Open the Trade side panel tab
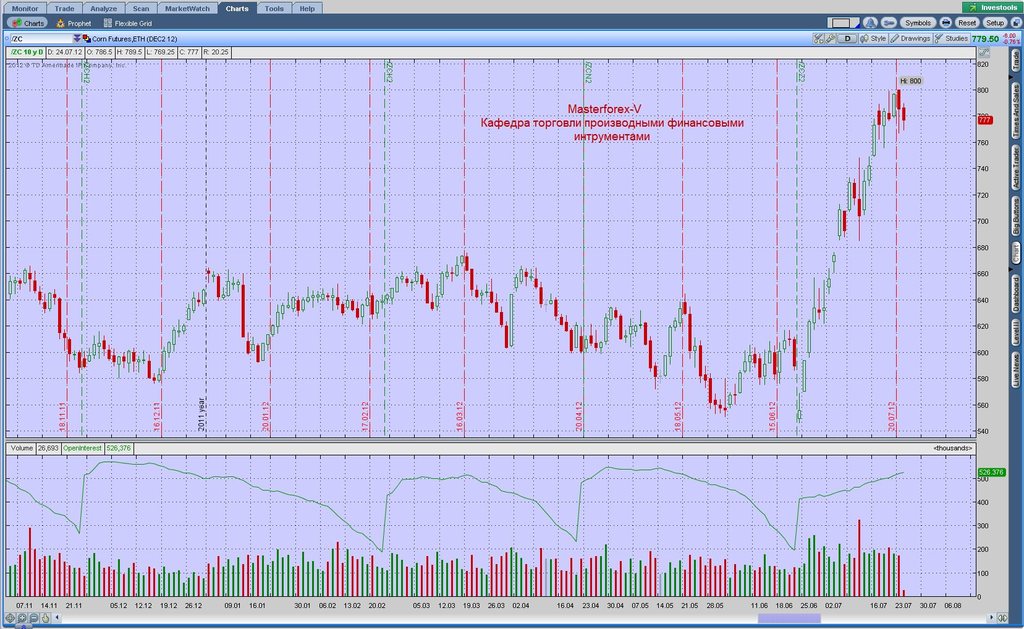The width and height of the screenshot is (1024, 629). (x=1016, y=61)
